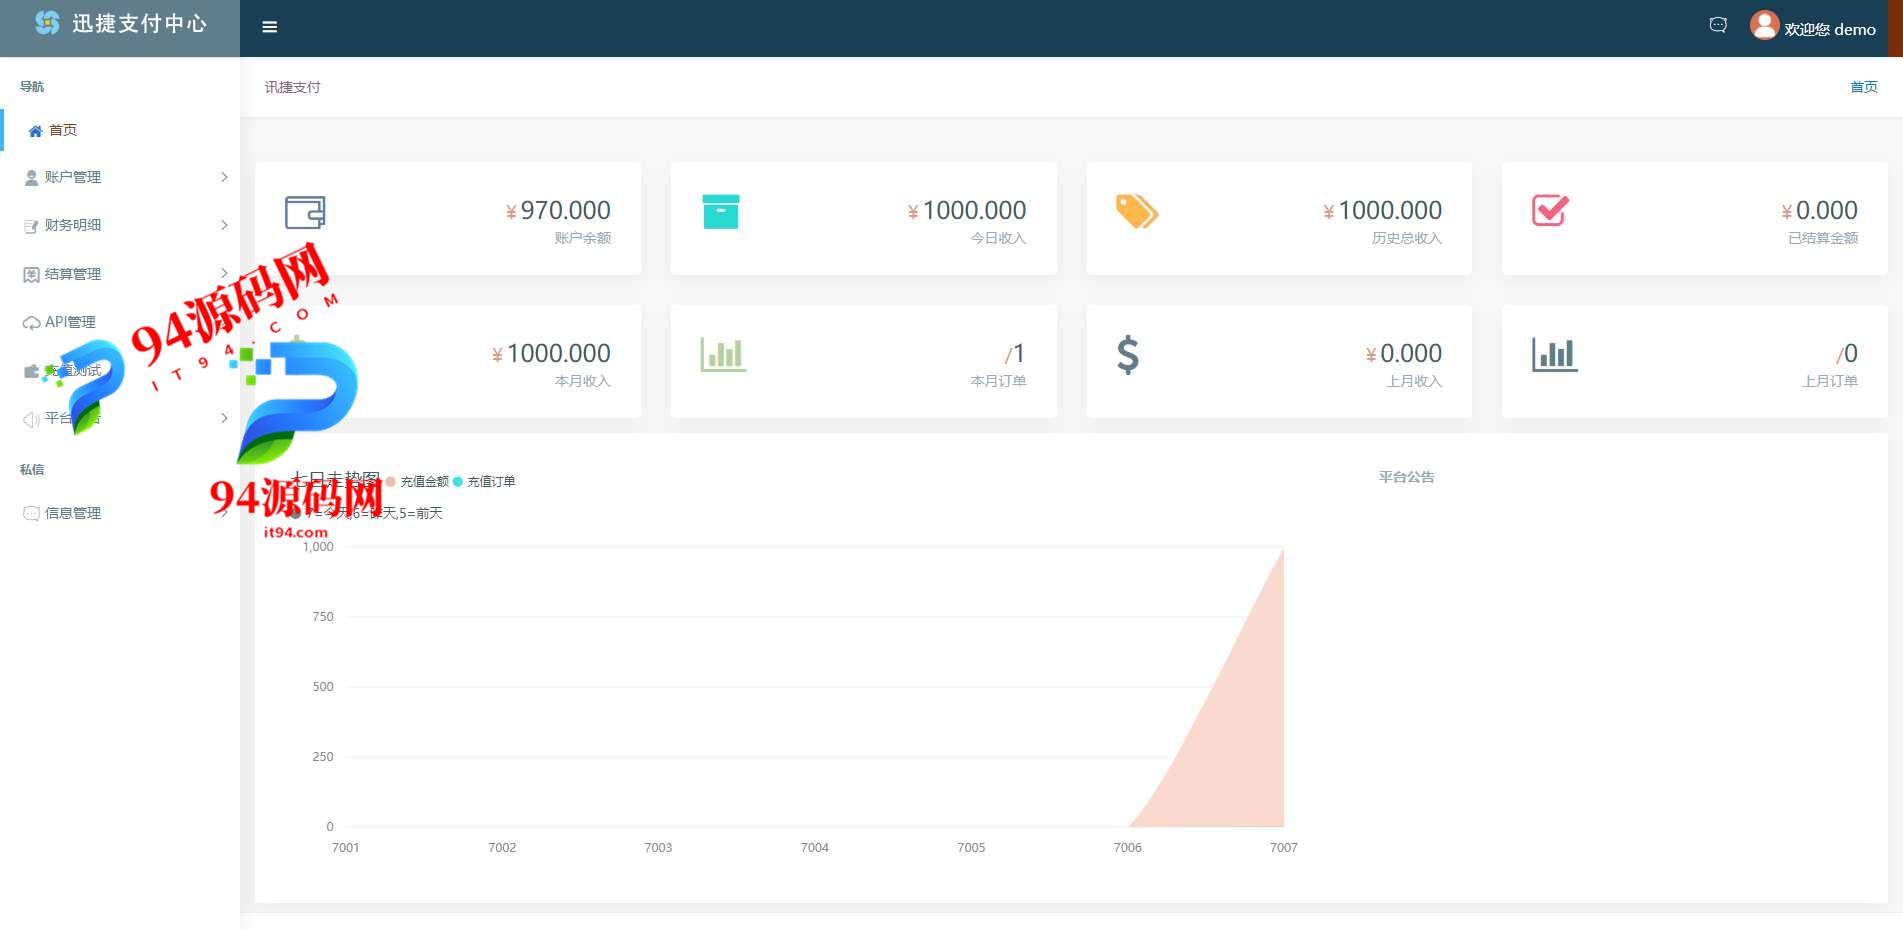Expand the 账户管理 chevron arrow
This screenshot has width=1903, height=929.
click(x=224, y=177)
